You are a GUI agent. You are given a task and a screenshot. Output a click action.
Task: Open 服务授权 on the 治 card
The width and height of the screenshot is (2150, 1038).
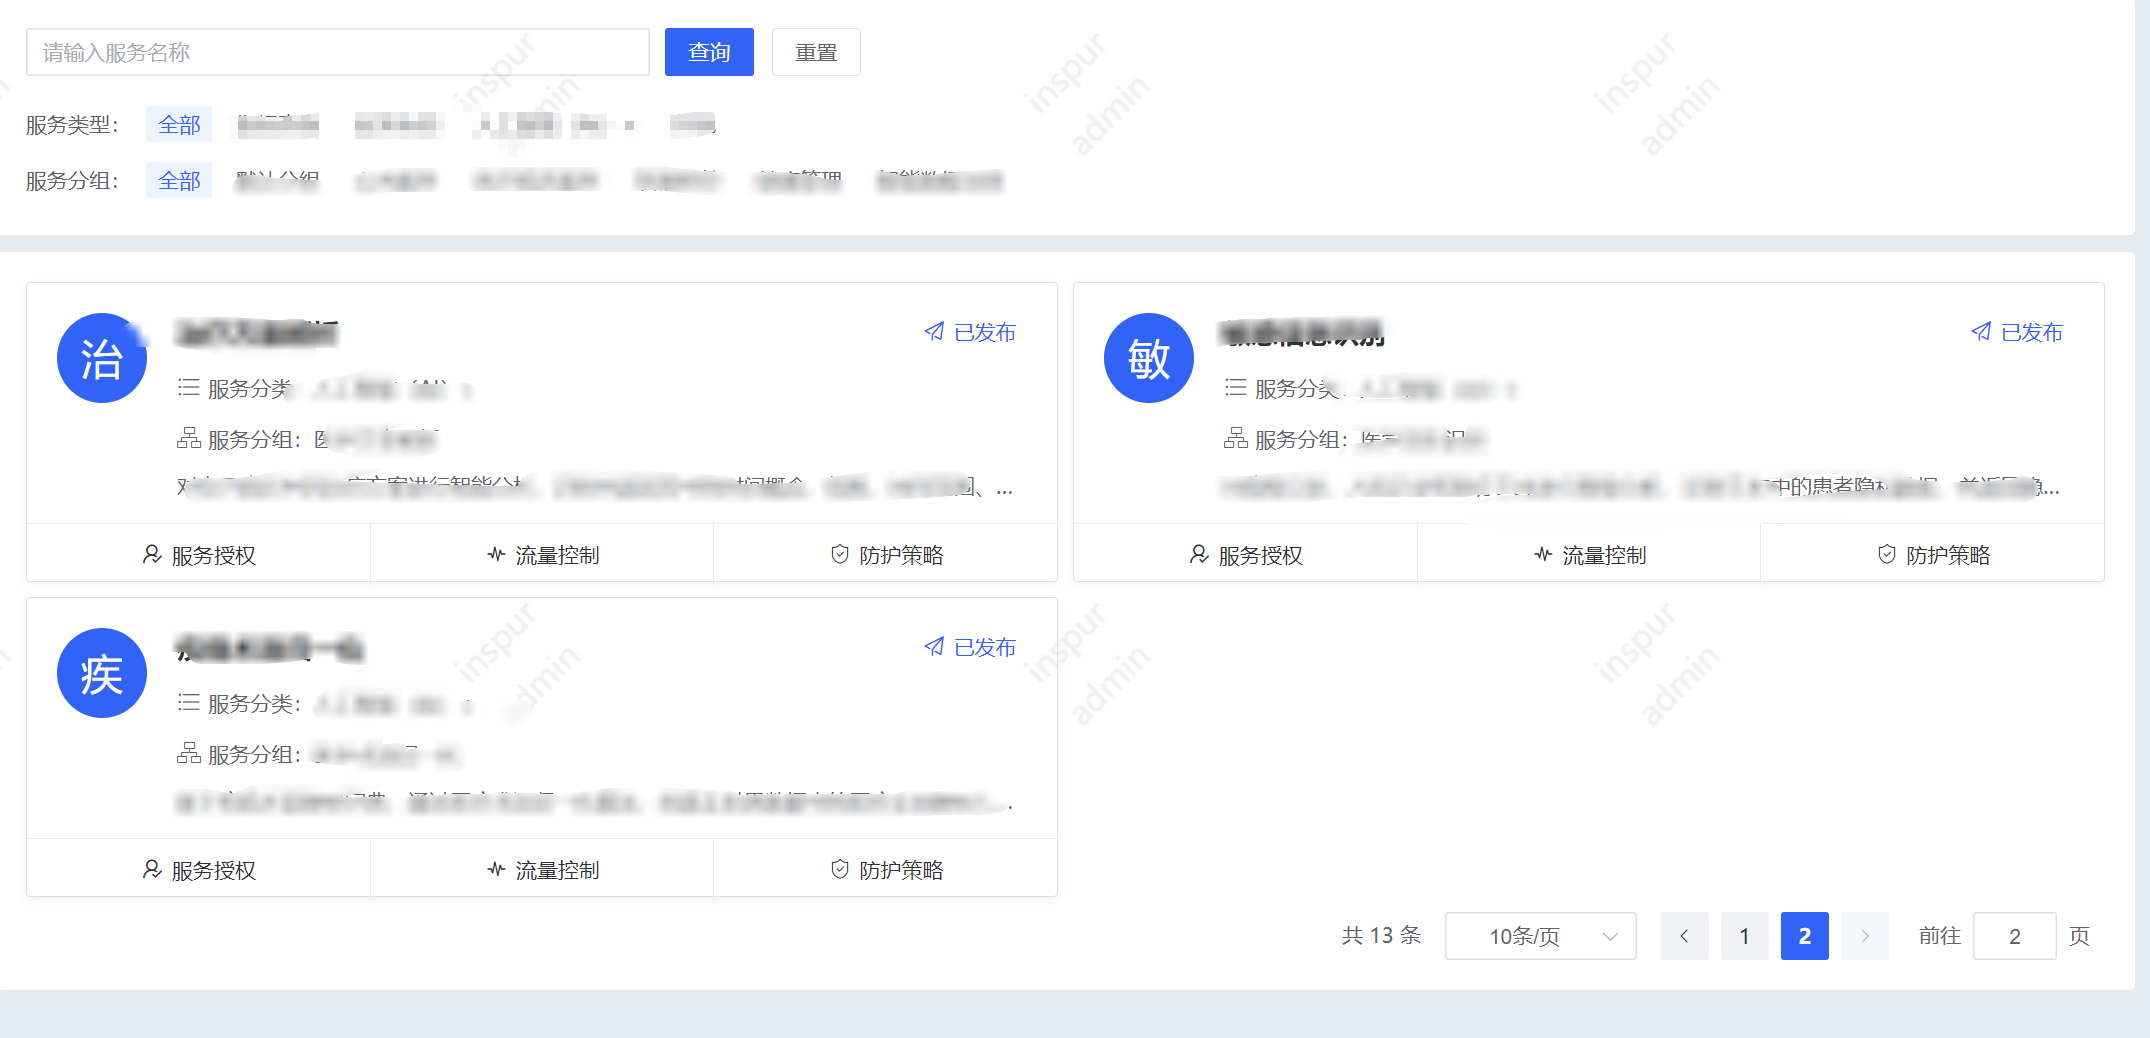click(x=199, y=555)
